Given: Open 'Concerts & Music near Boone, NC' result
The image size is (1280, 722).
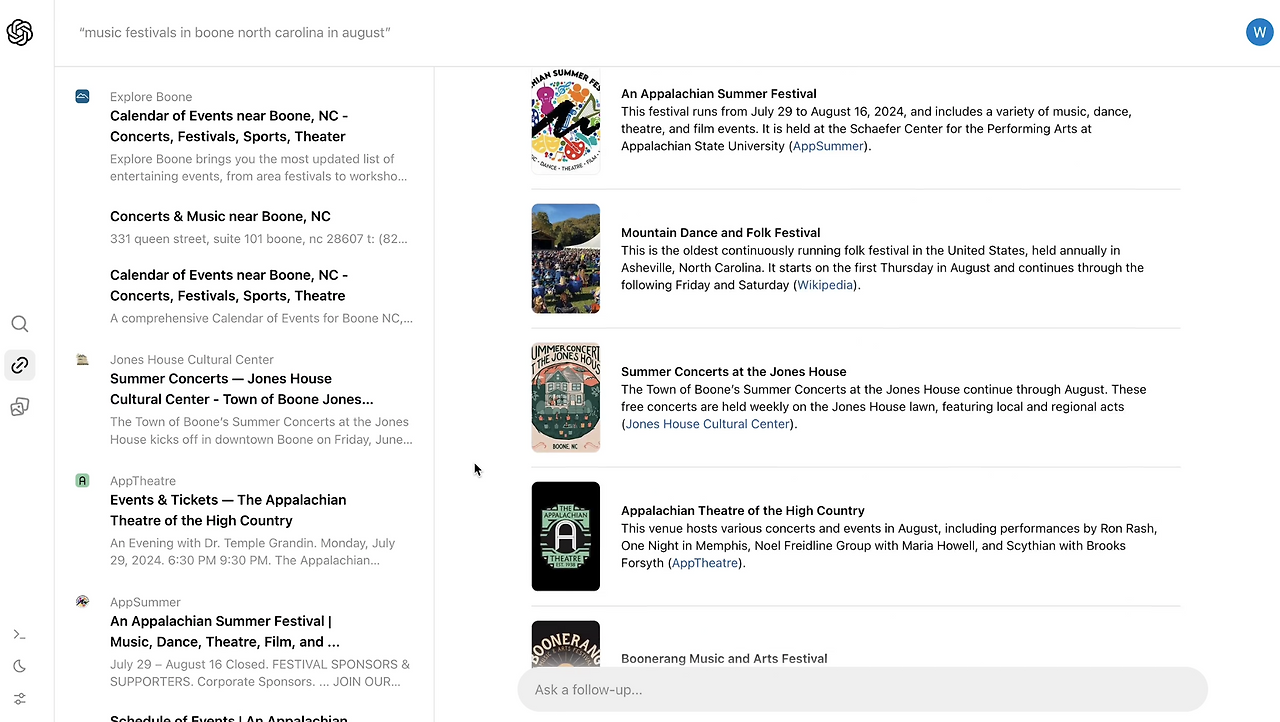Looking at the screenshot, I should (x=220, y=216).
